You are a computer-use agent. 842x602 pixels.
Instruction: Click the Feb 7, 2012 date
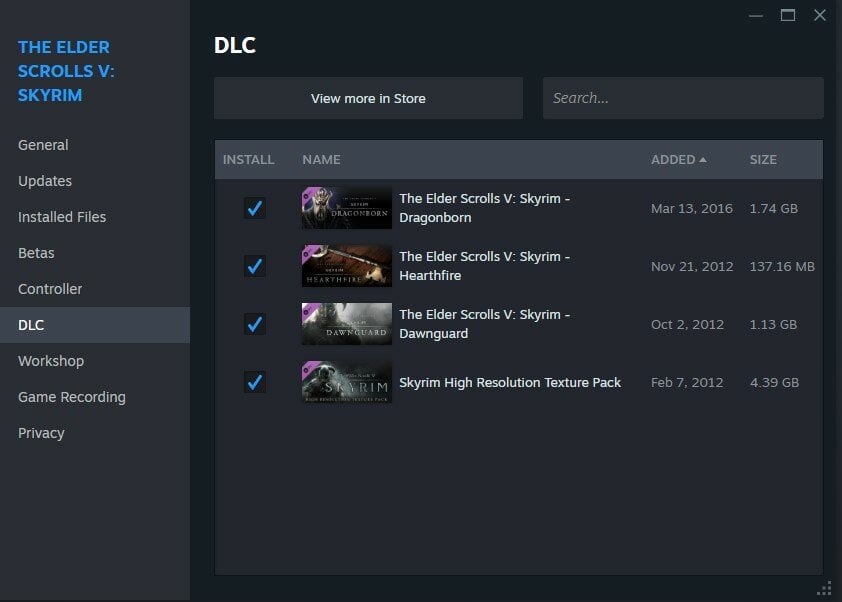point(687,382)
